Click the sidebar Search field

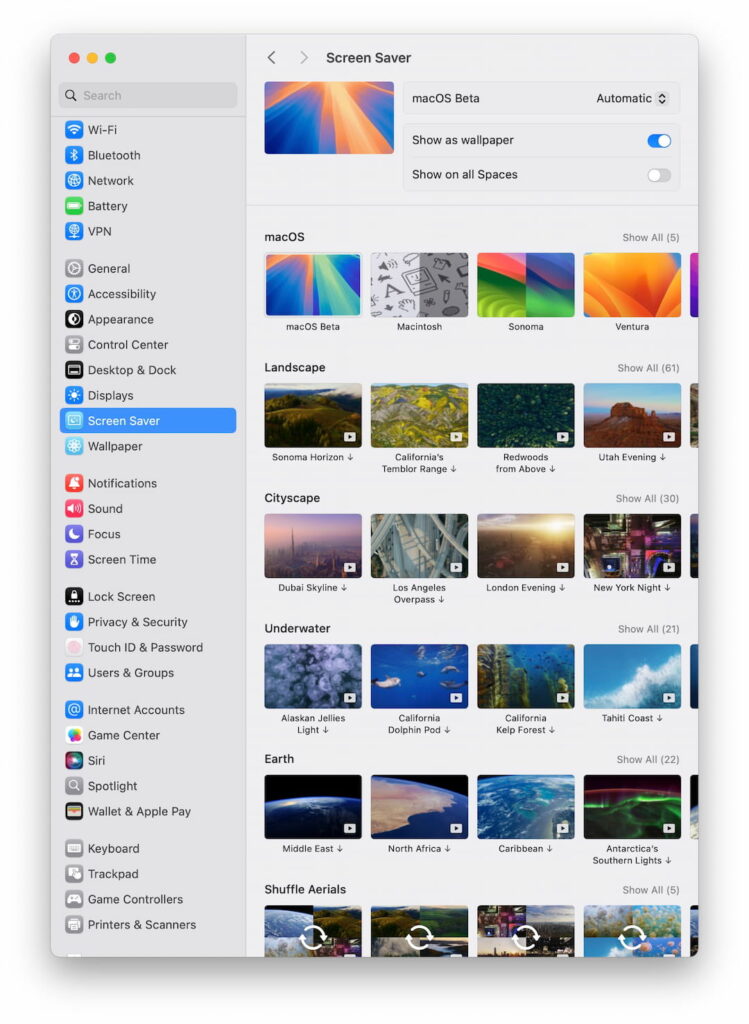coord(148,95)
